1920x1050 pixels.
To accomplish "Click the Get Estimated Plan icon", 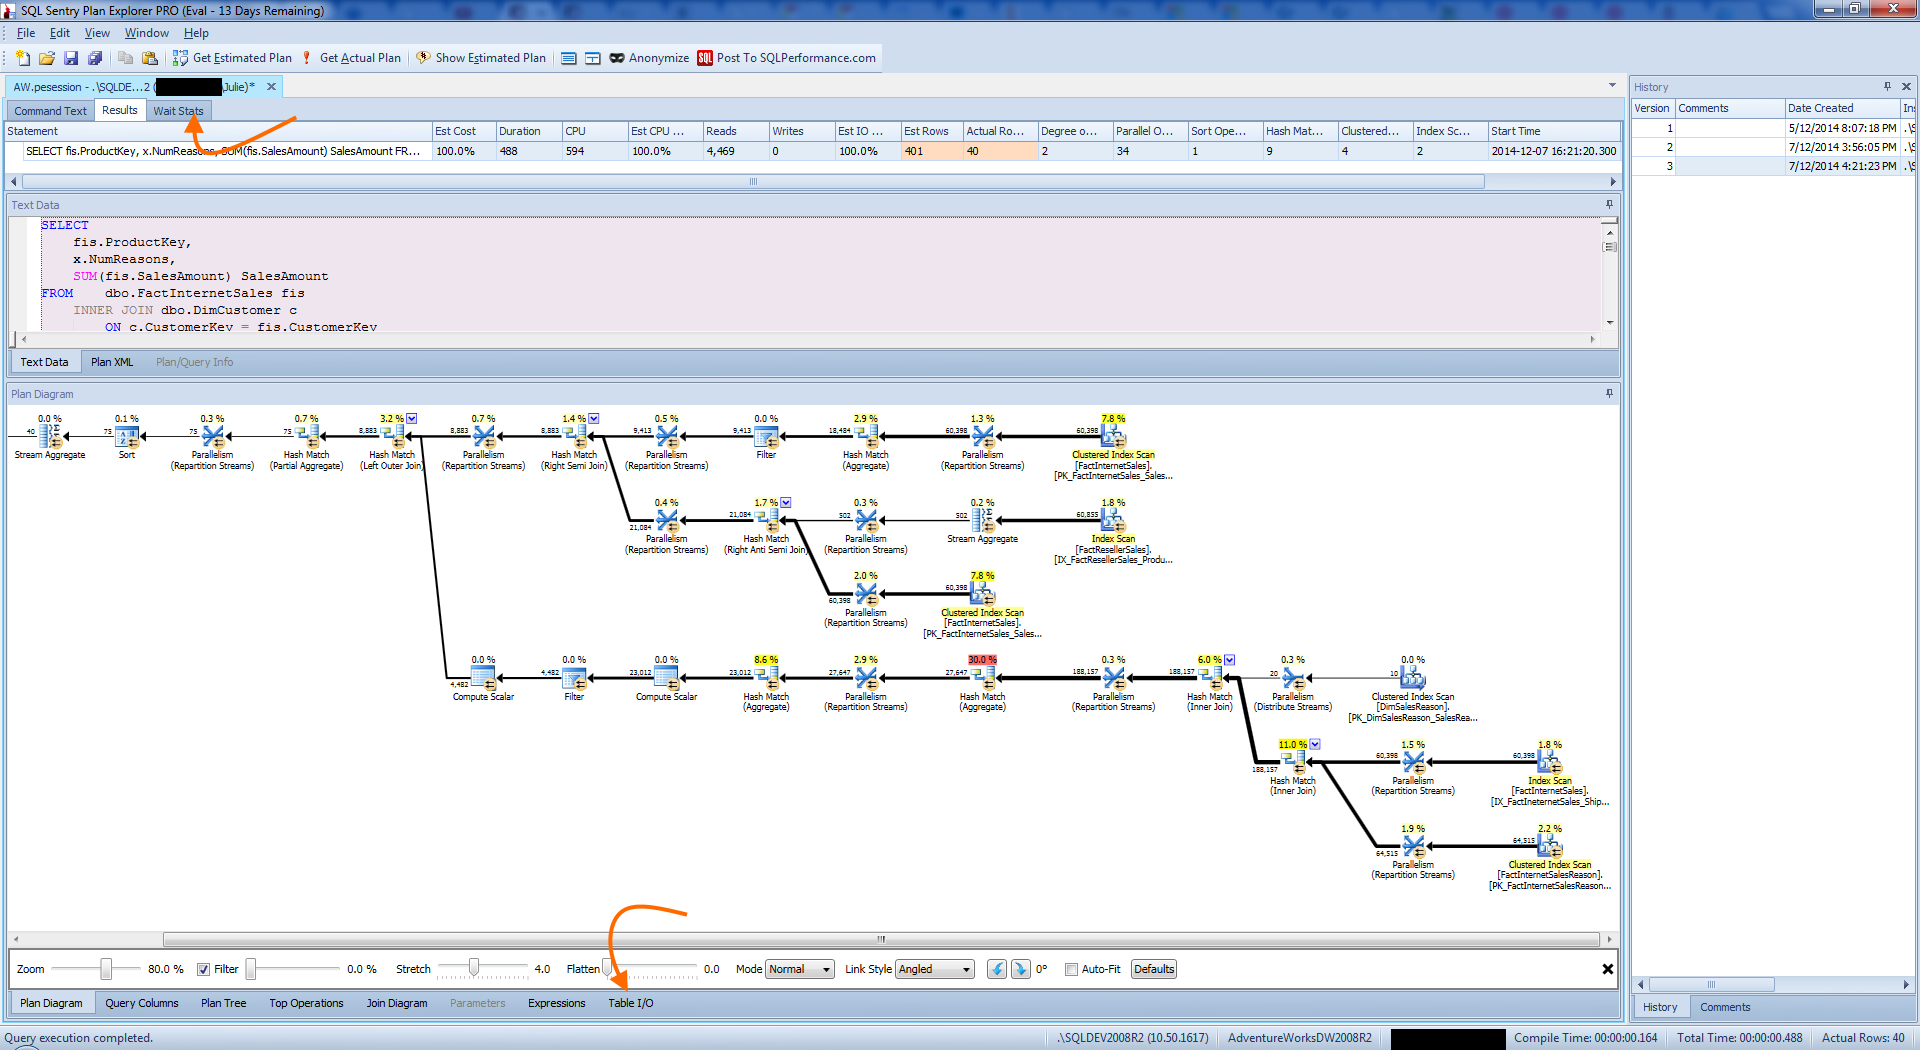I will coord(180,58).
